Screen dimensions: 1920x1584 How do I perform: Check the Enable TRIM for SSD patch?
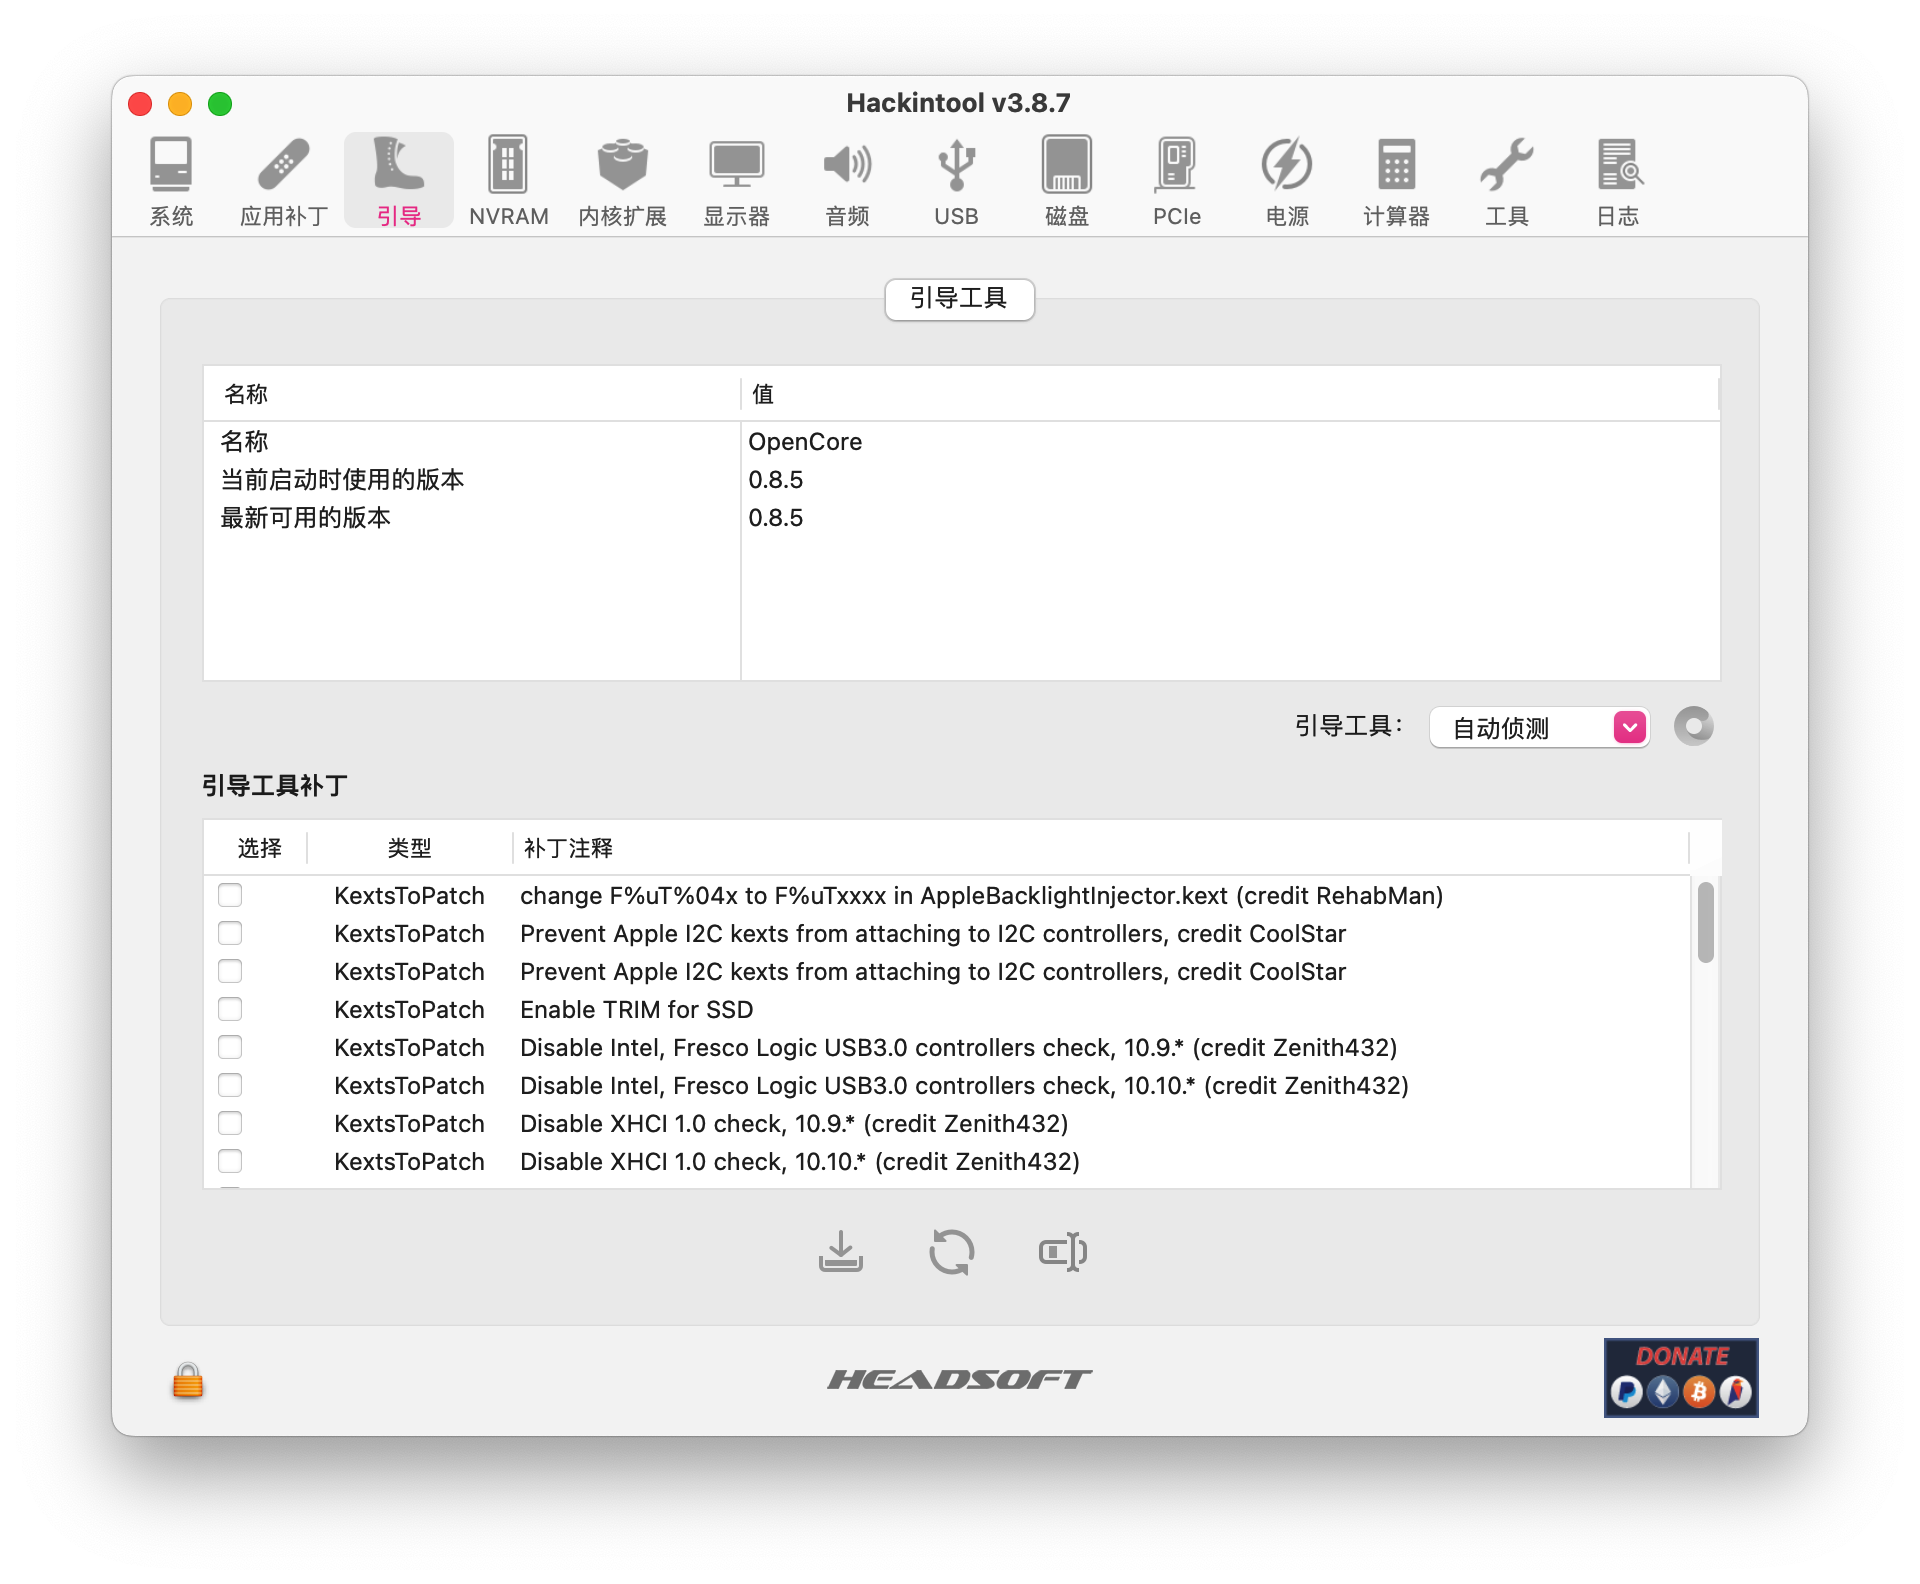click(x=230, y=1009)
